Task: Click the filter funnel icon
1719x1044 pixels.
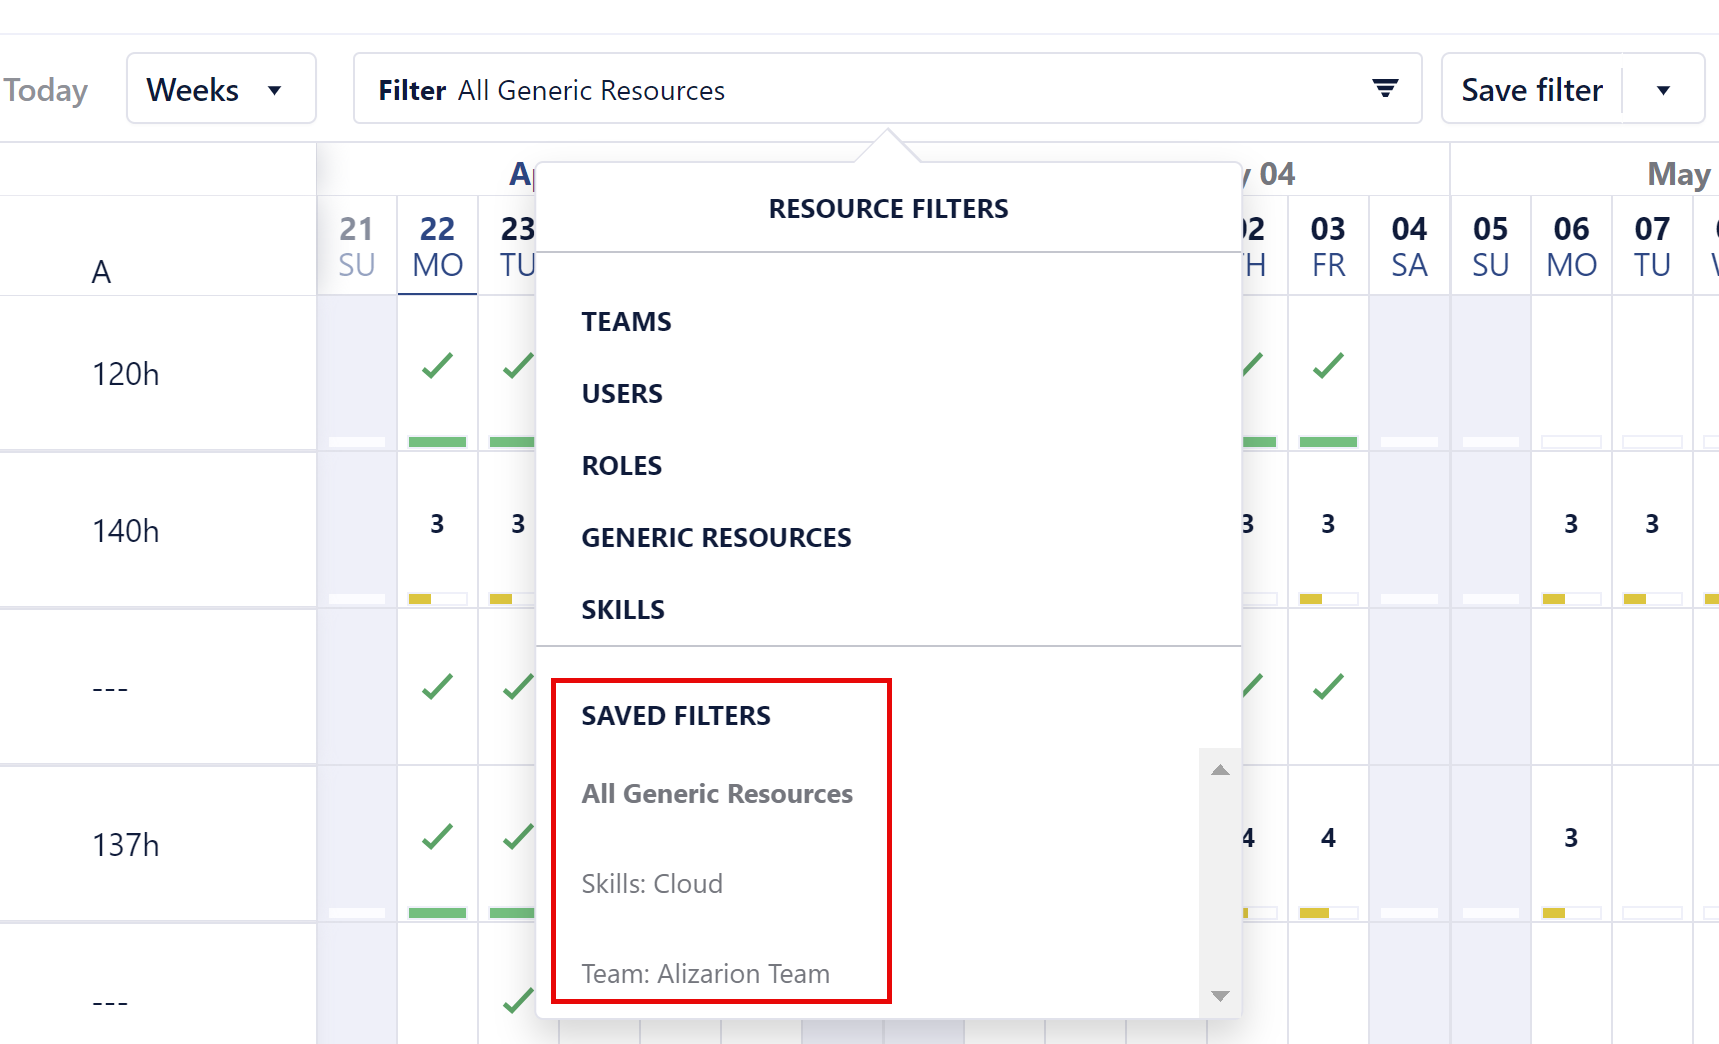Action: (1385, 87)
